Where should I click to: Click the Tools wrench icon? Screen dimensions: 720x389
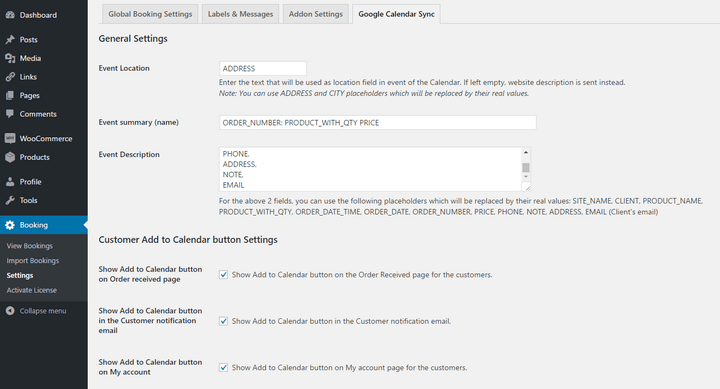point(10,200)
